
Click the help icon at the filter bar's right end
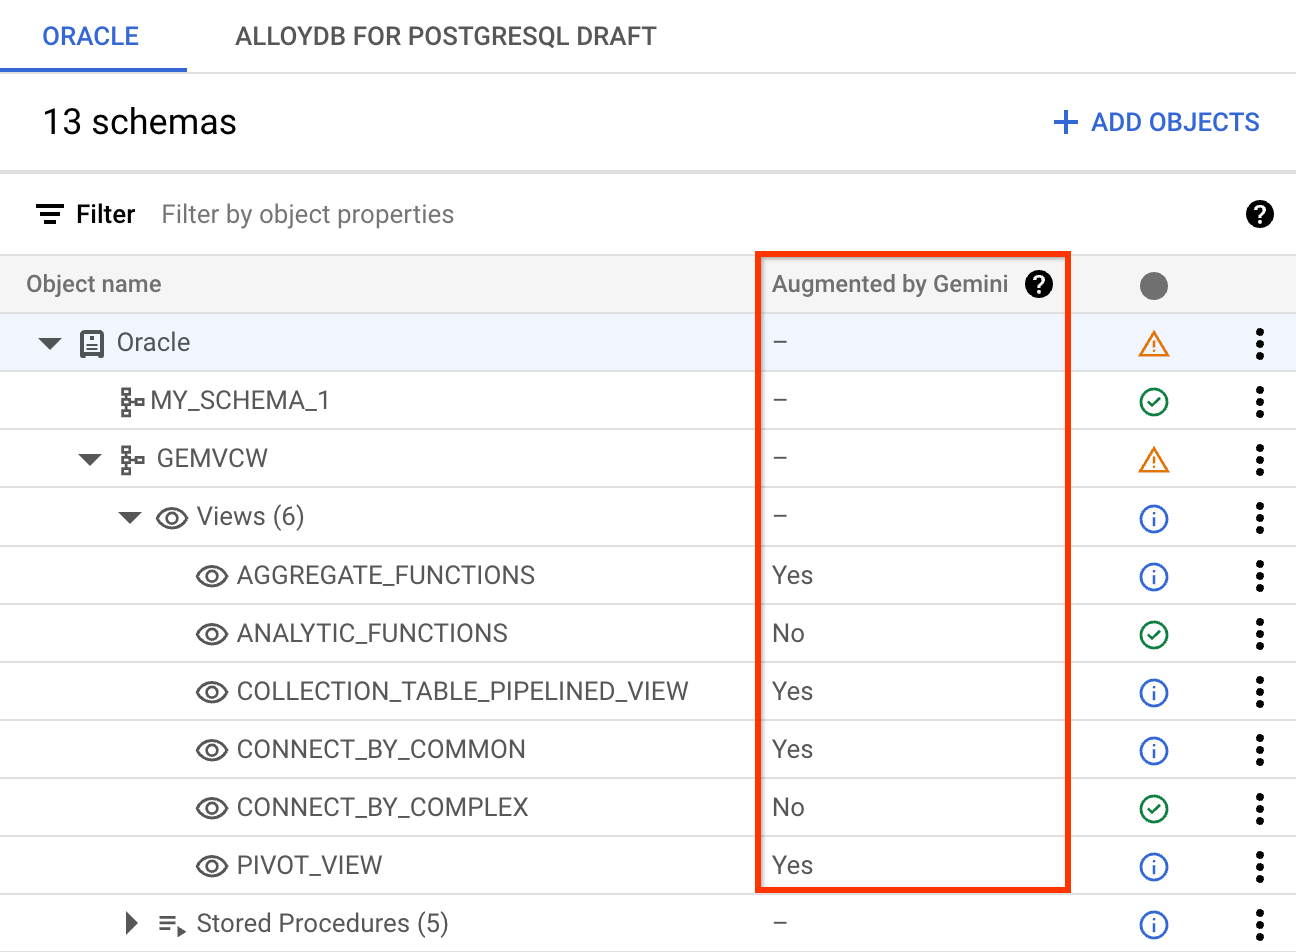(1260, 213)
